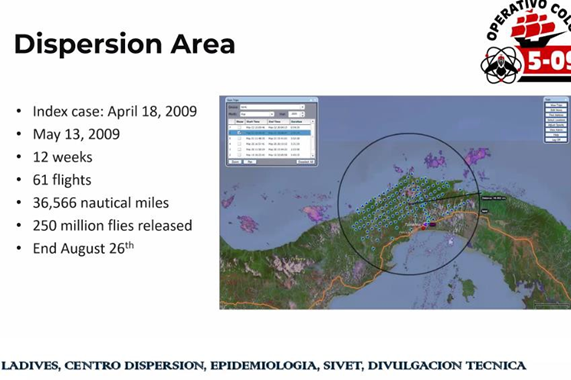Check the first trip row checkbox

tap(239, 127)
